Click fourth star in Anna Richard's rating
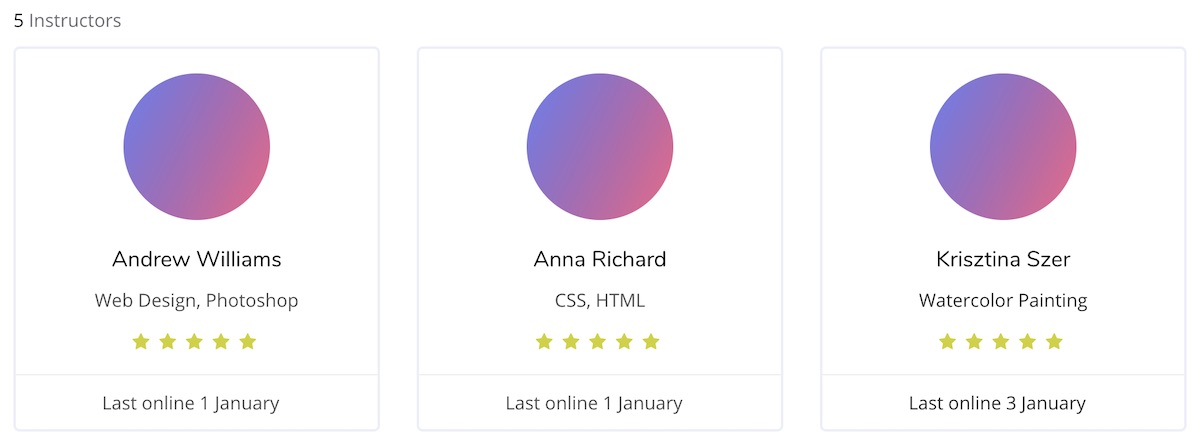The height and width of the screenshot is (445, 1200). (x=624, y=342)
